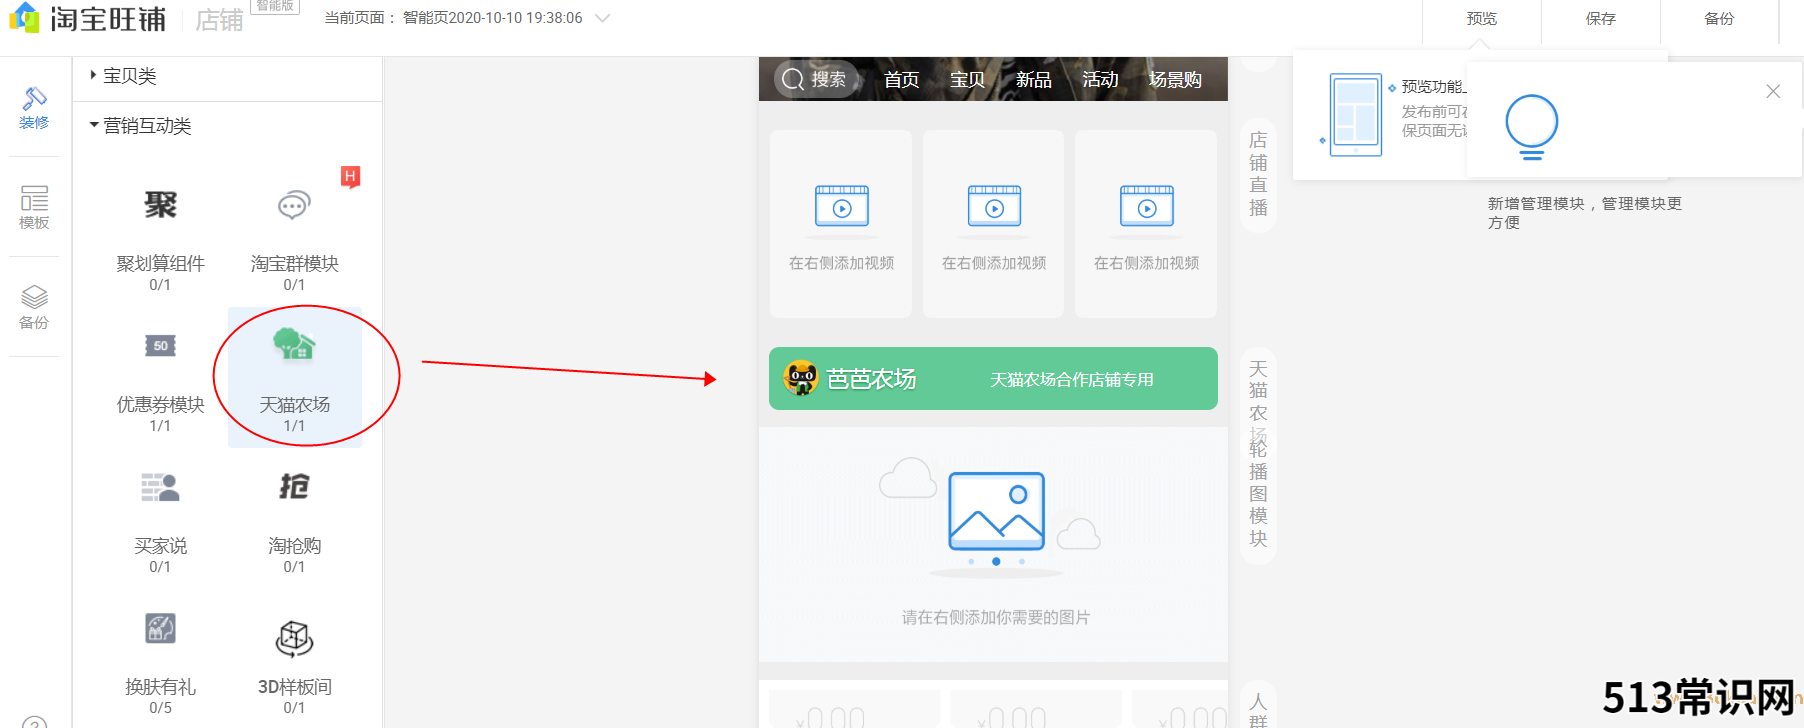
Task: Click the 保存 button
Action: pos(1601,19)
